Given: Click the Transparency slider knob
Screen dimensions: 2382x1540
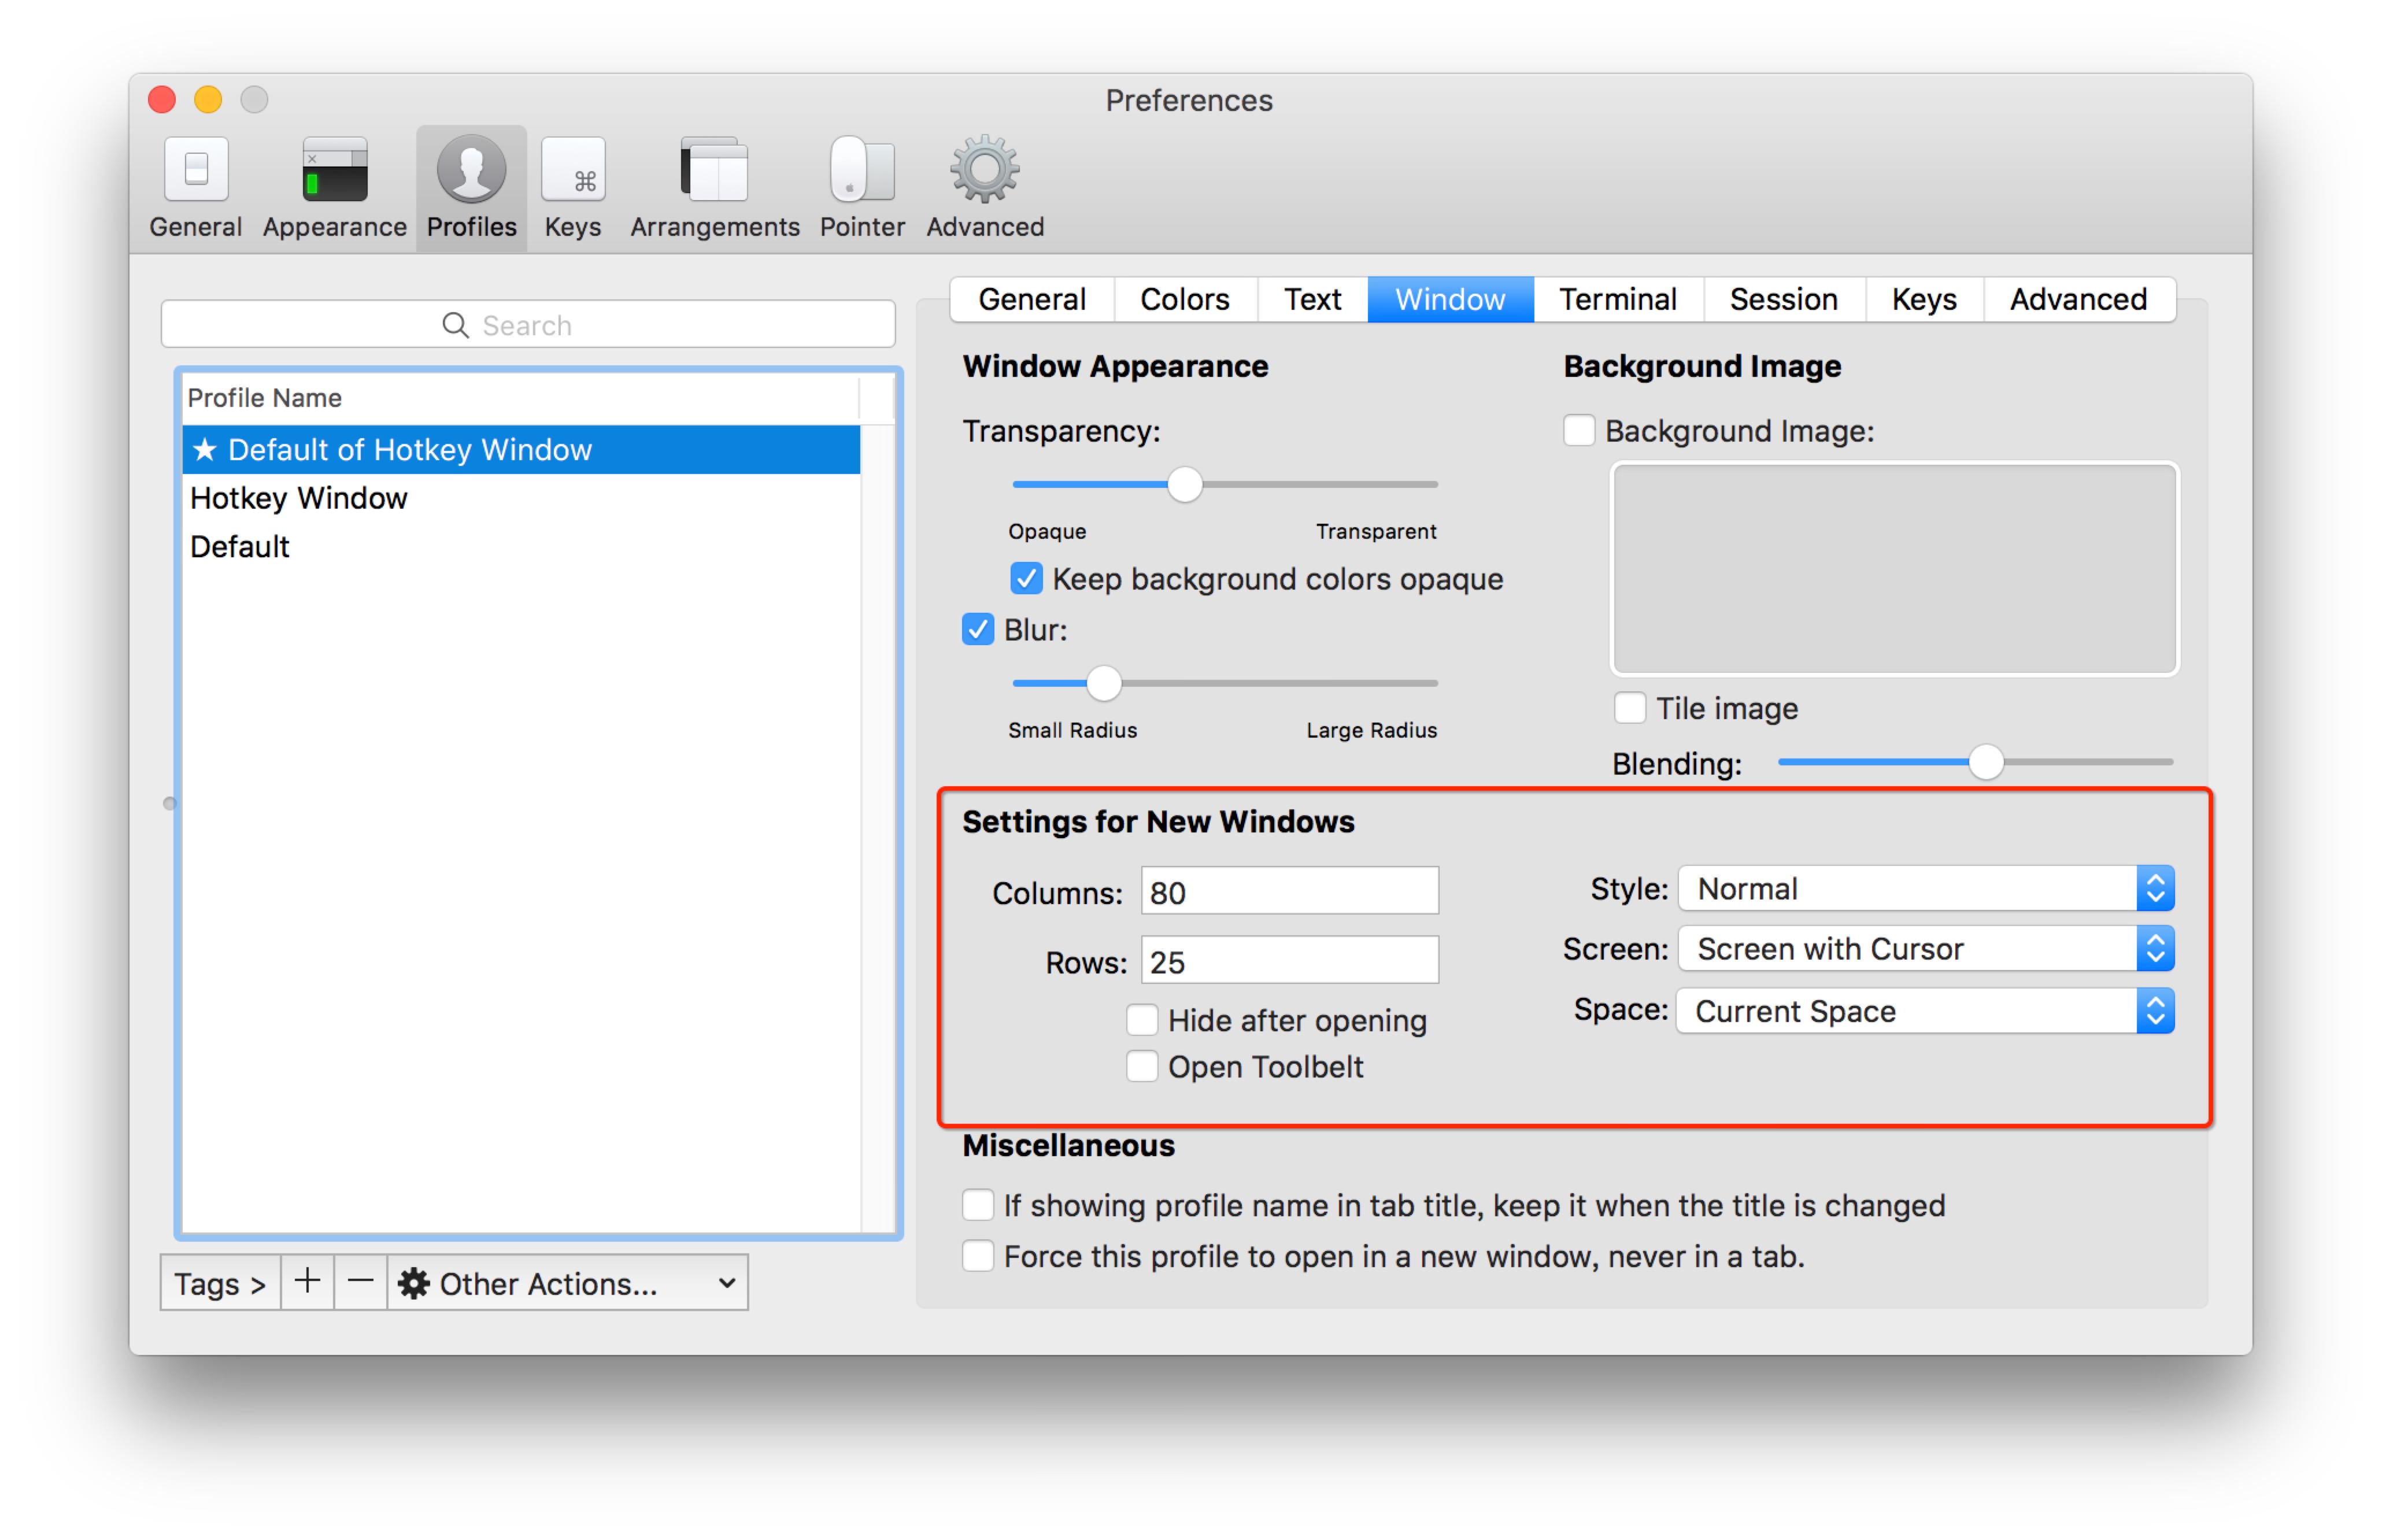Looking at the screenshot, I should point(1184,485).
